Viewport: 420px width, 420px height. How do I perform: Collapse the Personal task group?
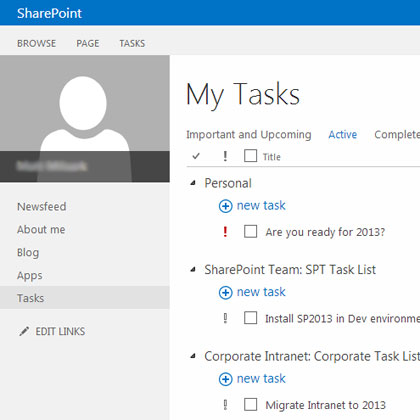coord(193,183)
